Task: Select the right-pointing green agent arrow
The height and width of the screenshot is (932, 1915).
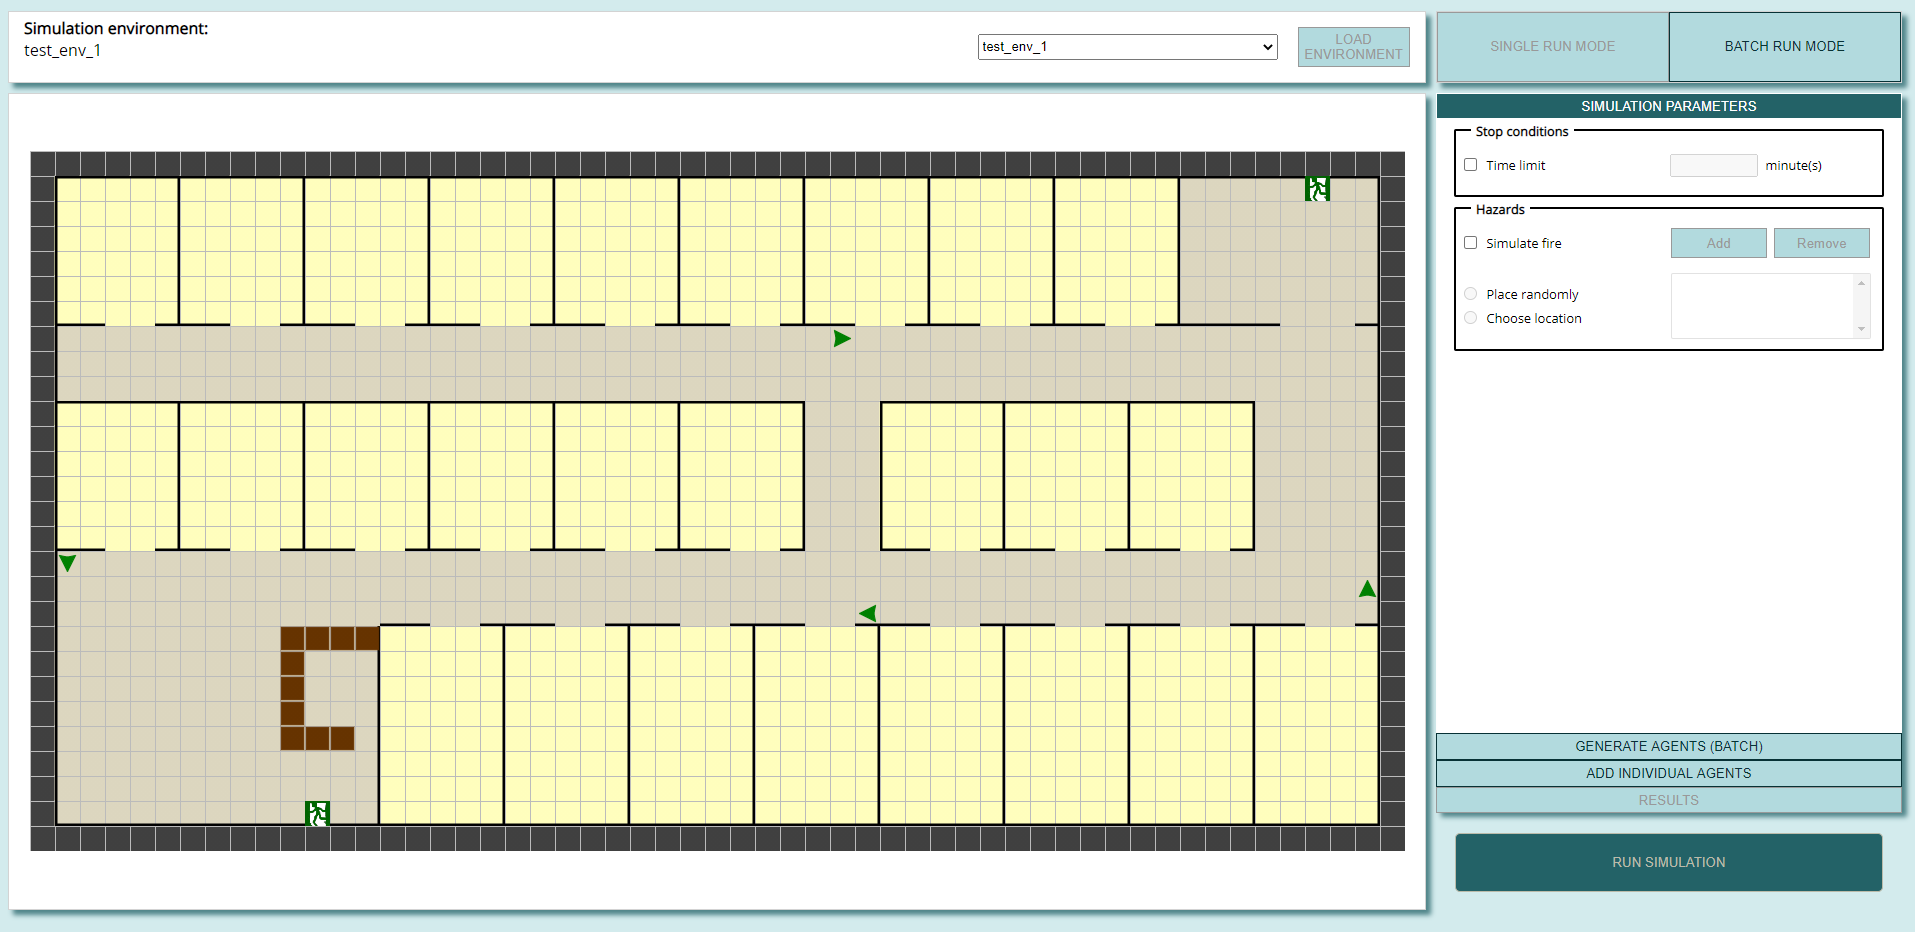Action: pos(842,339)
